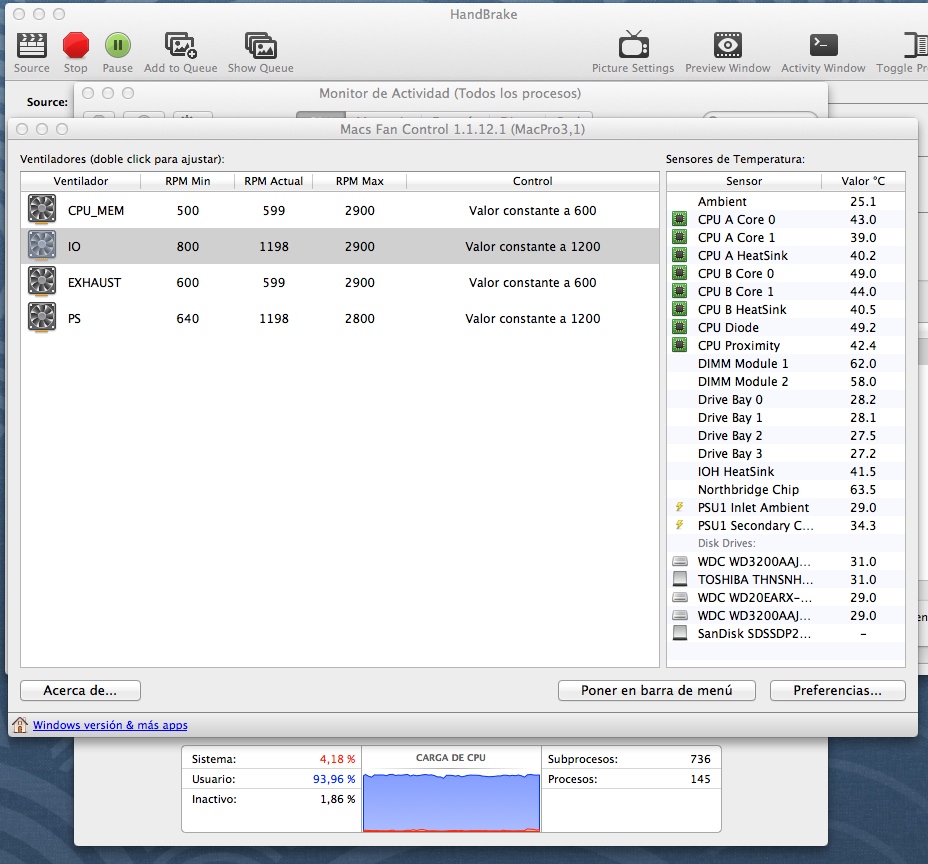Click the Subprocesos count in Monitor de Actividad
The width and height of the screenshot is (928, 864).
(x=700, y=759)
